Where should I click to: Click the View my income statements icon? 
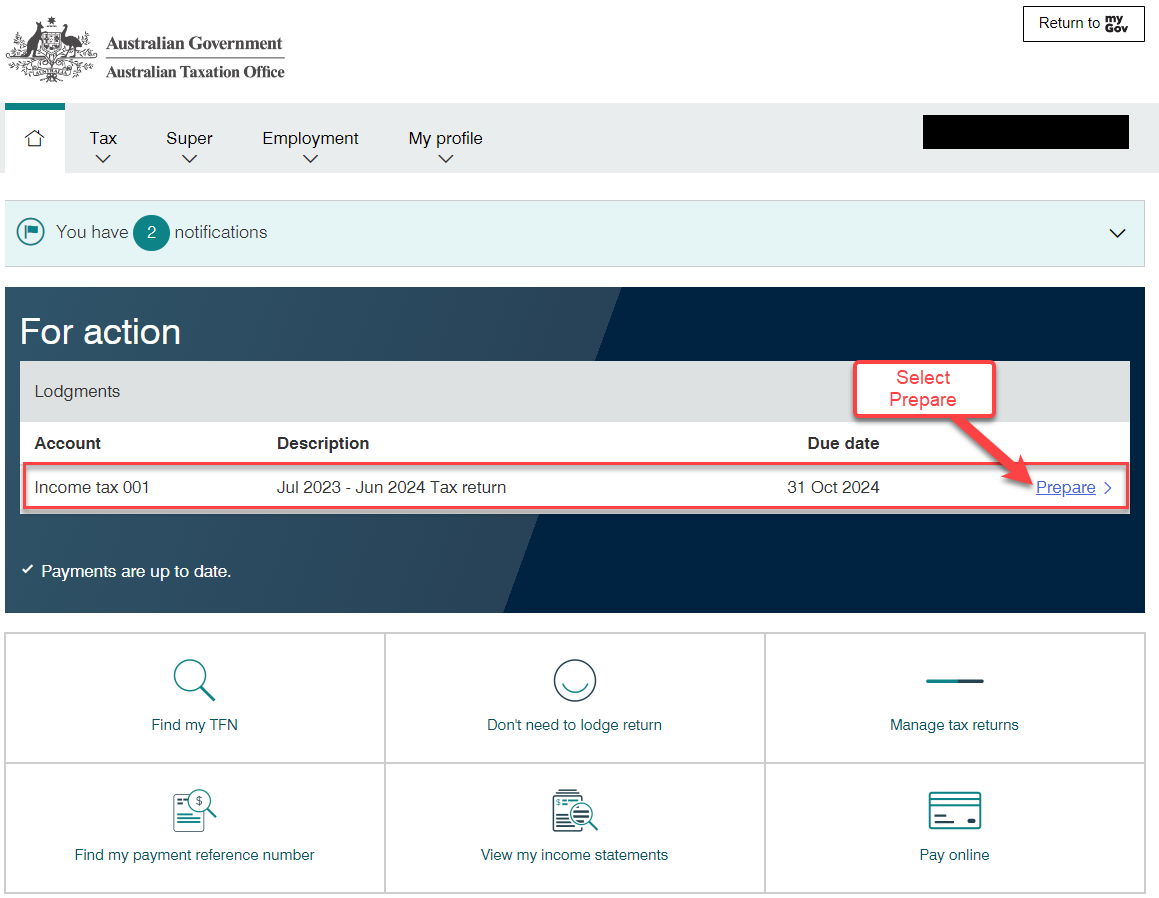pos(574,810)
